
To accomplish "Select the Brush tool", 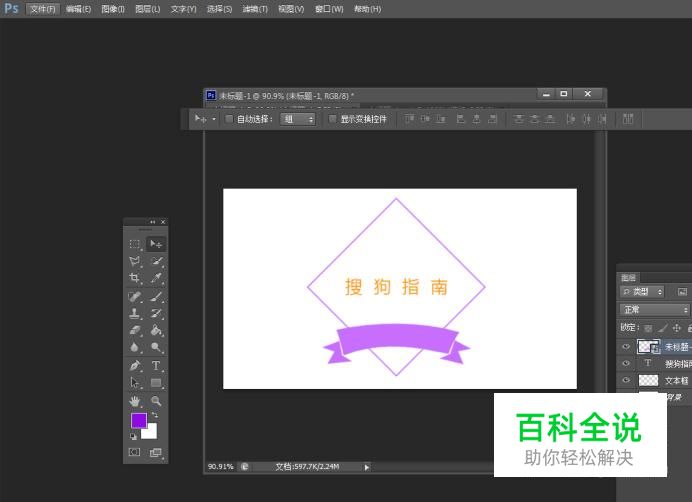I will (156, 296).
